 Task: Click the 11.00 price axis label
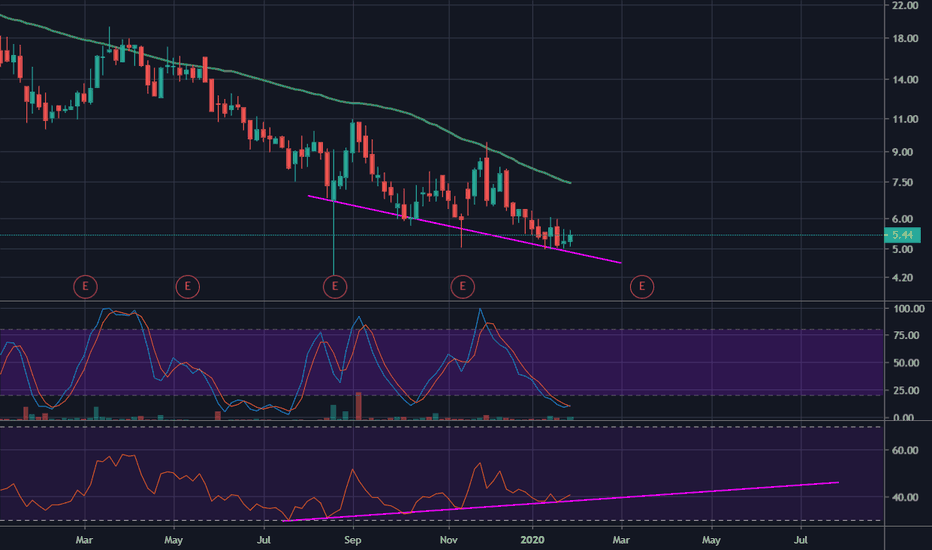click(905, 120)
